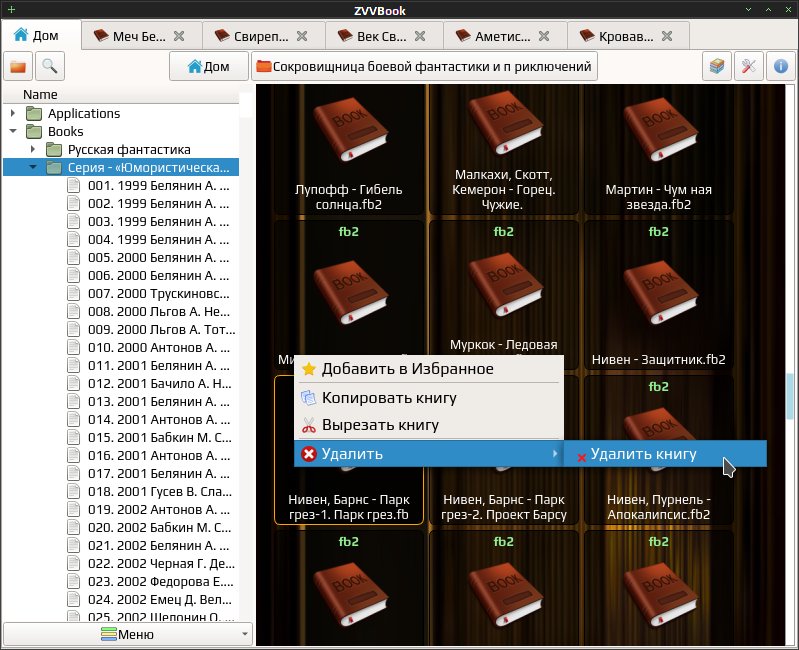Close the Кровав... tab
799x650 pixels.
coord(667,36)
